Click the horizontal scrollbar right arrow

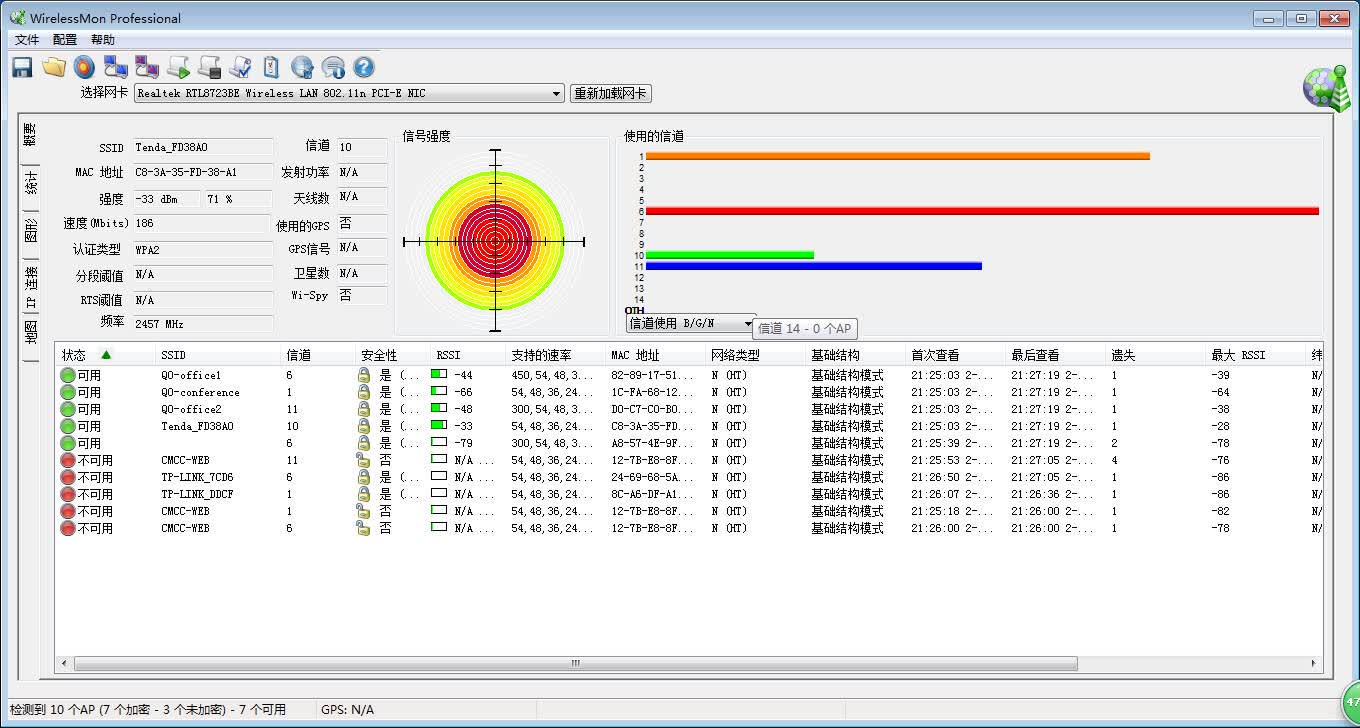coord(1314,663)
